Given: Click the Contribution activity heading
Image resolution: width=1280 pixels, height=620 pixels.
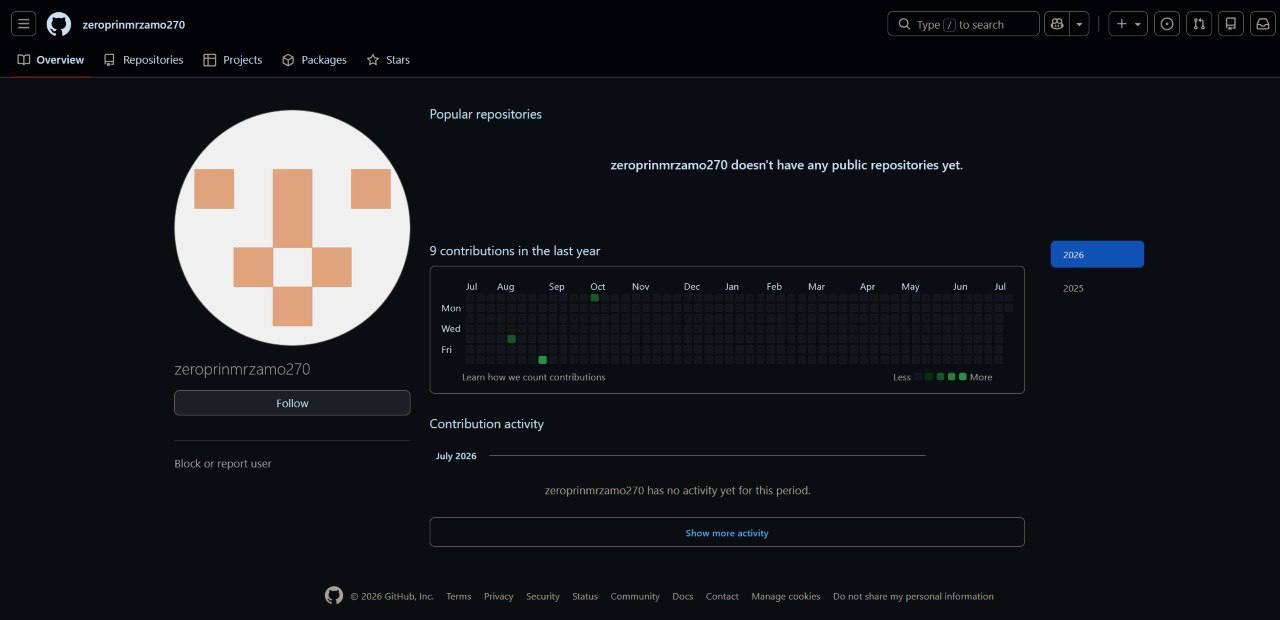Looking at the screenshot, I should coord(487,424).
